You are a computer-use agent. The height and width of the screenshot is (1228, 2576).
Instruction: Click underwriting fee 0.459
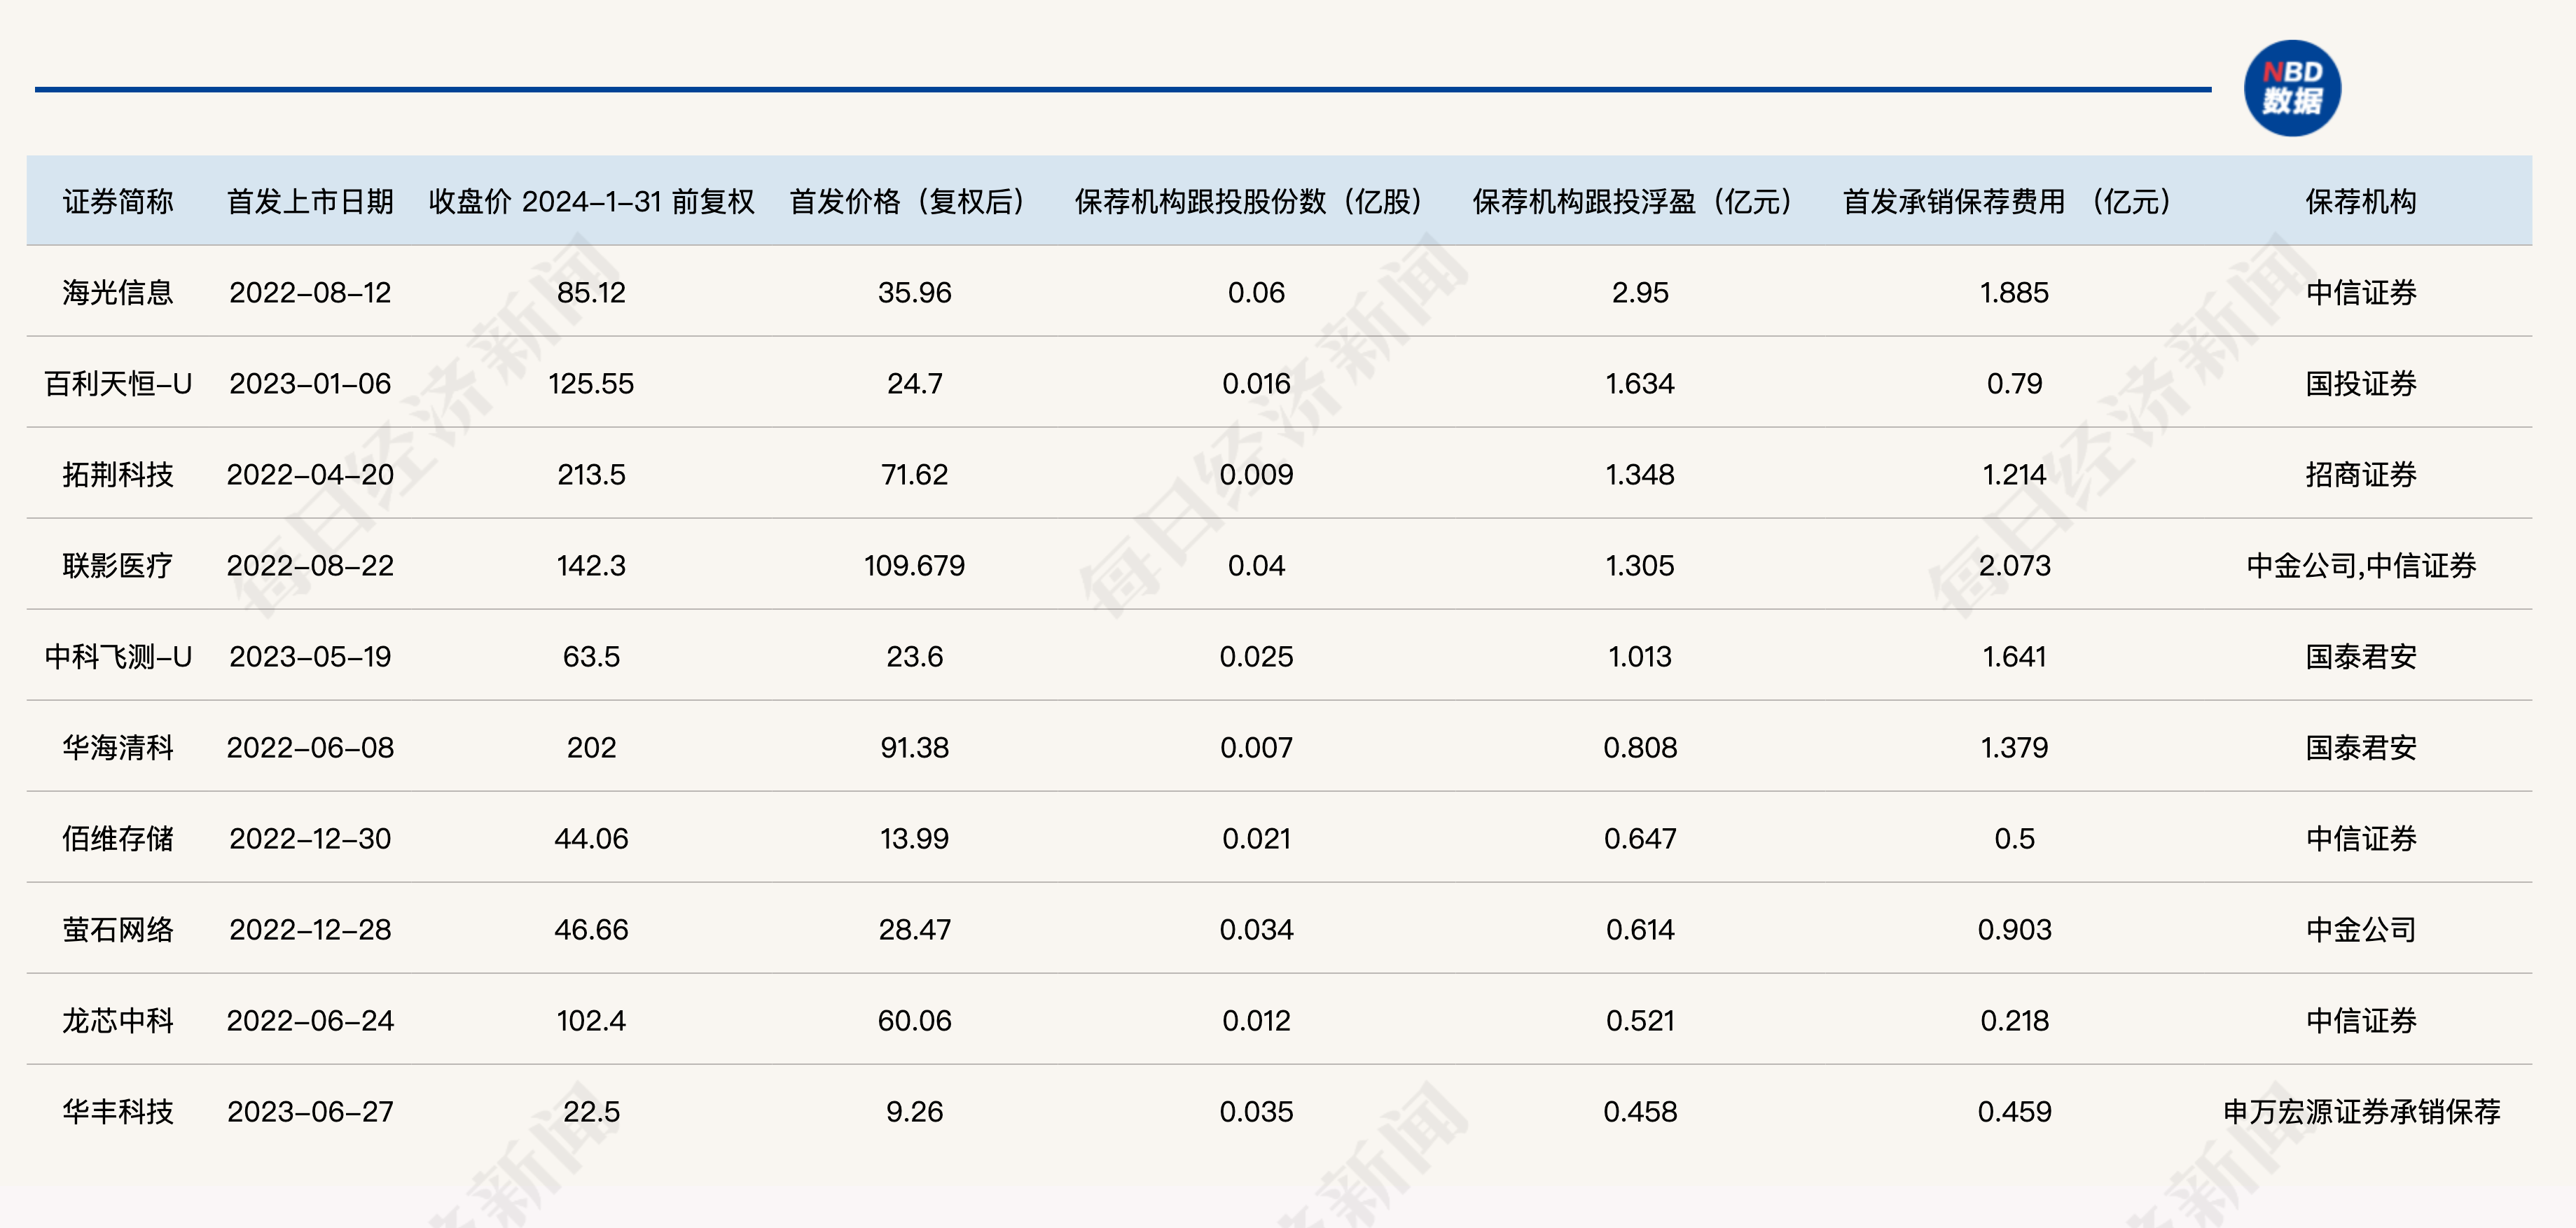point(2014,1112)
